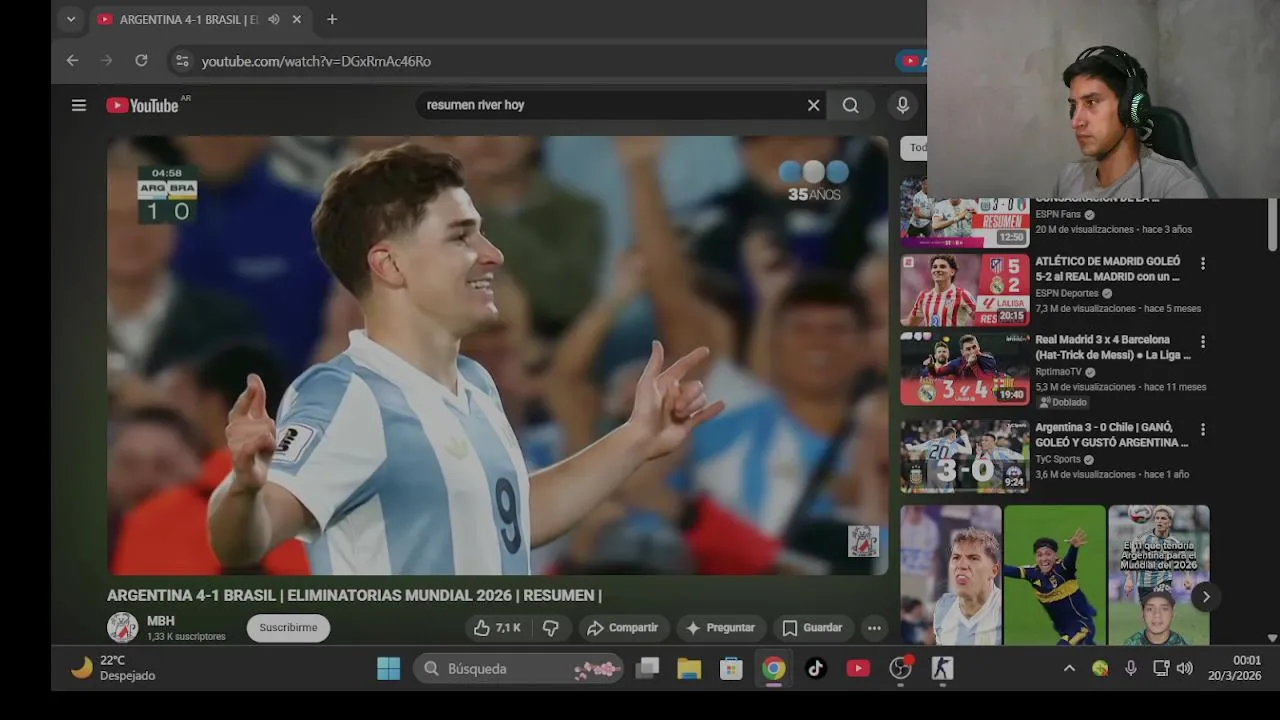Clear the search text with the X
Viewport: 1280px width, 720px height.
click(x=813, y=105)
